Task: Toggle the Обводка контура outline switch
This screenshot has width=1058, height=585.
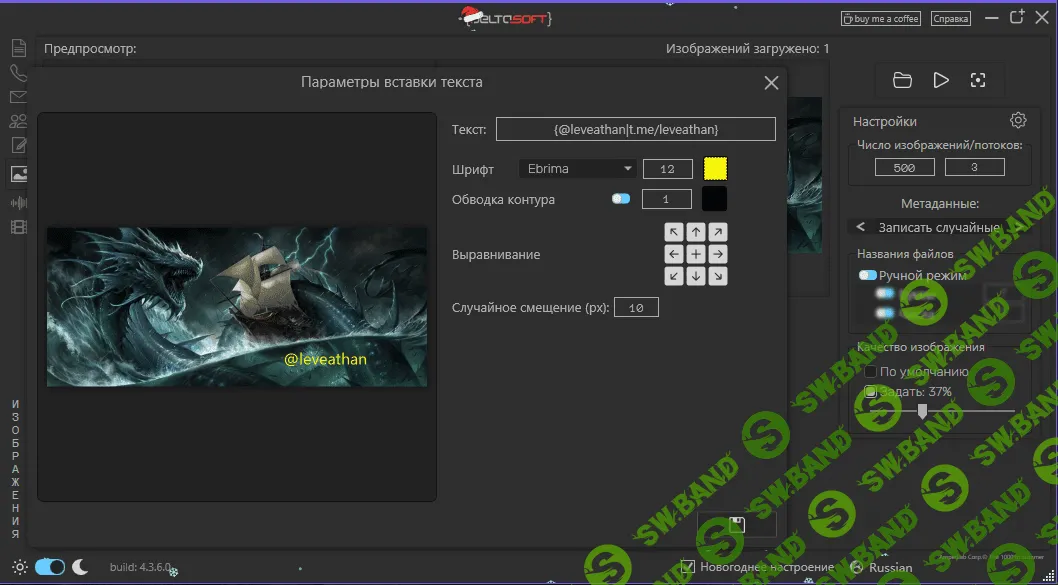Action: pyautogui.click(x=621, y=199)
